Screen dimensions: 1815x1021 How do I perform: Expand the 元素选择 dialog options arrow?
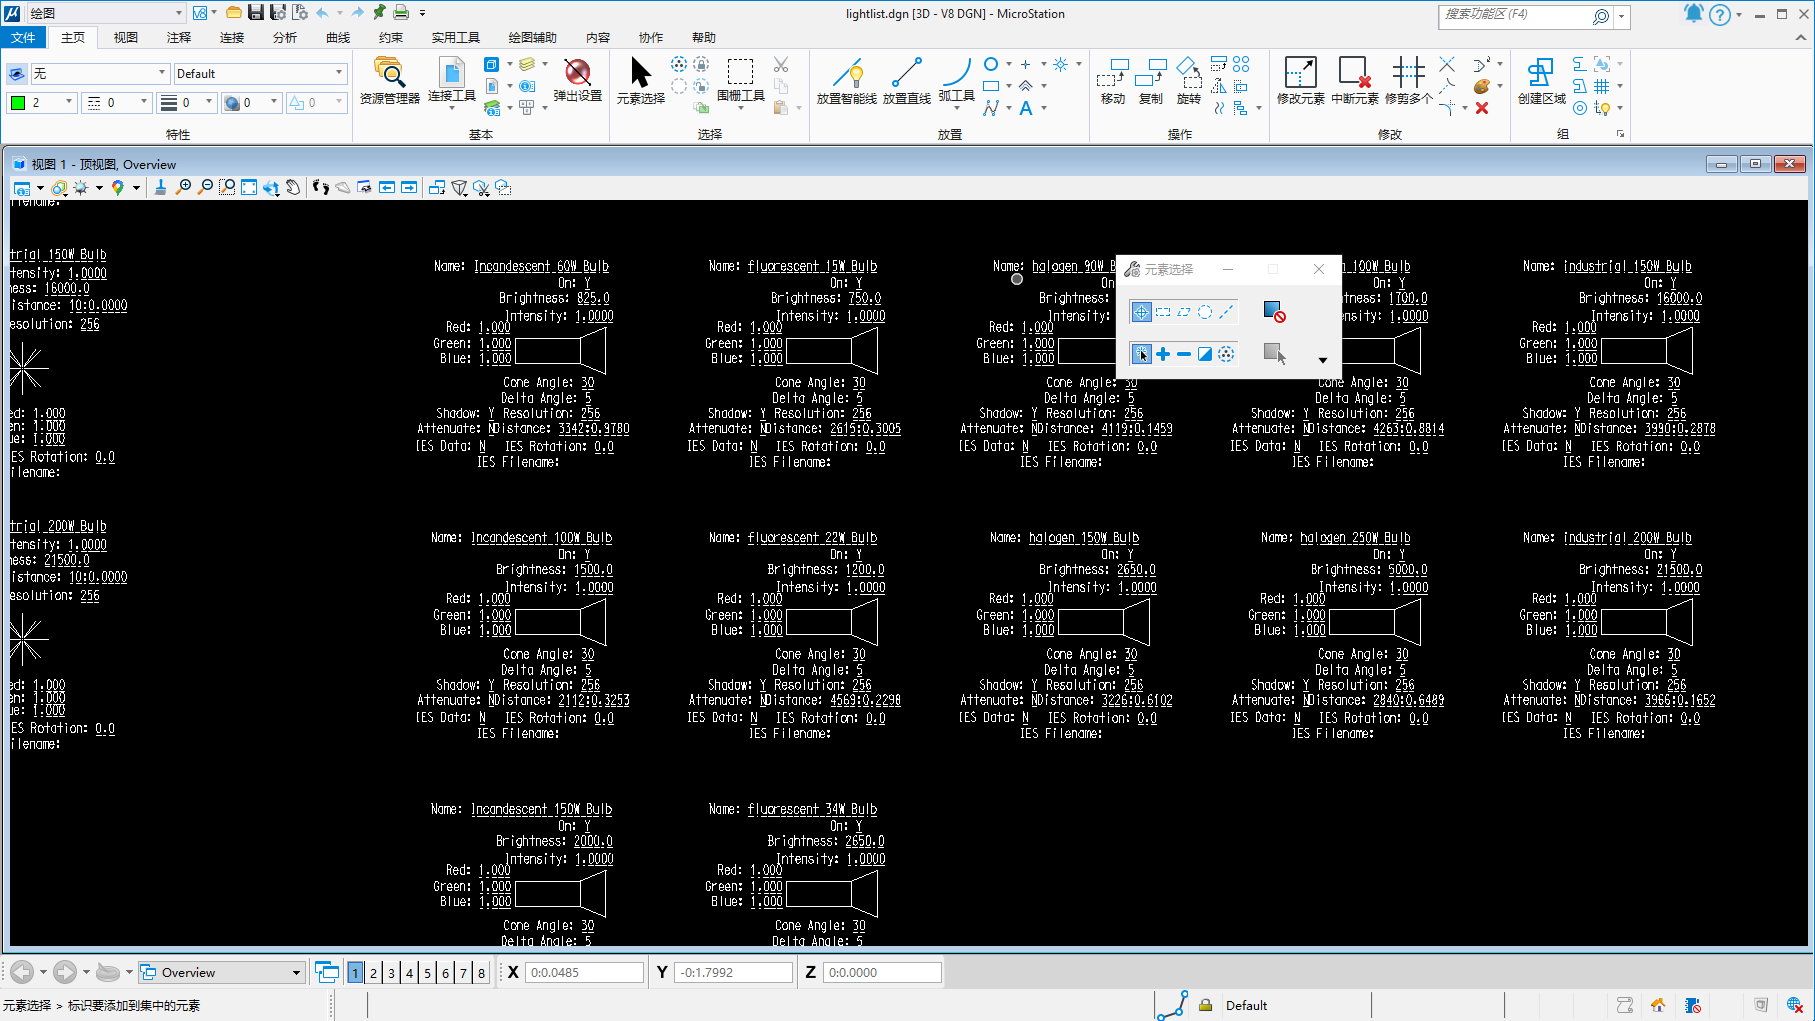coord(1322,360)
